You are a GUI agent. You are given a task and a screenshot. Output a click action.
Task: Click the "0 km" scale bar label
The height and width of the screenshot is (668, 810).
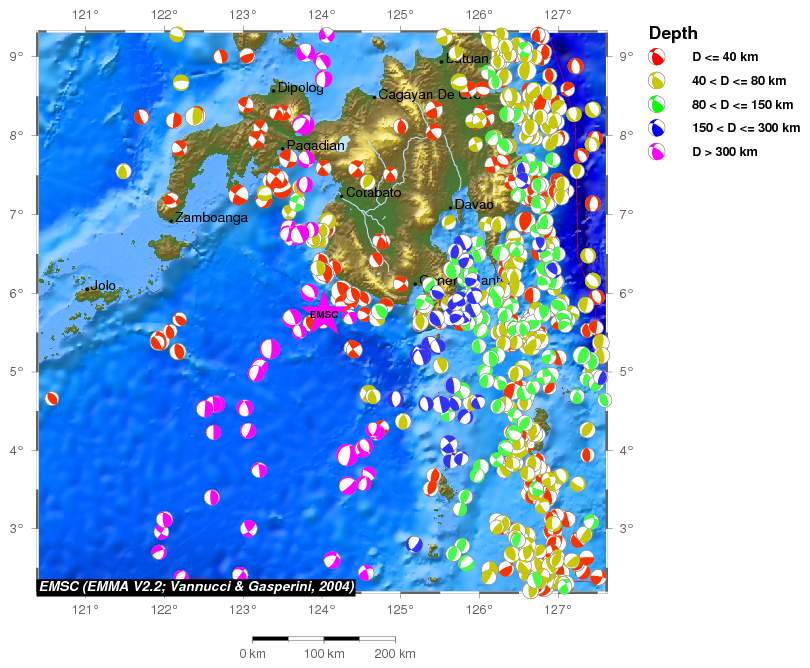click(x=253, y=654)
